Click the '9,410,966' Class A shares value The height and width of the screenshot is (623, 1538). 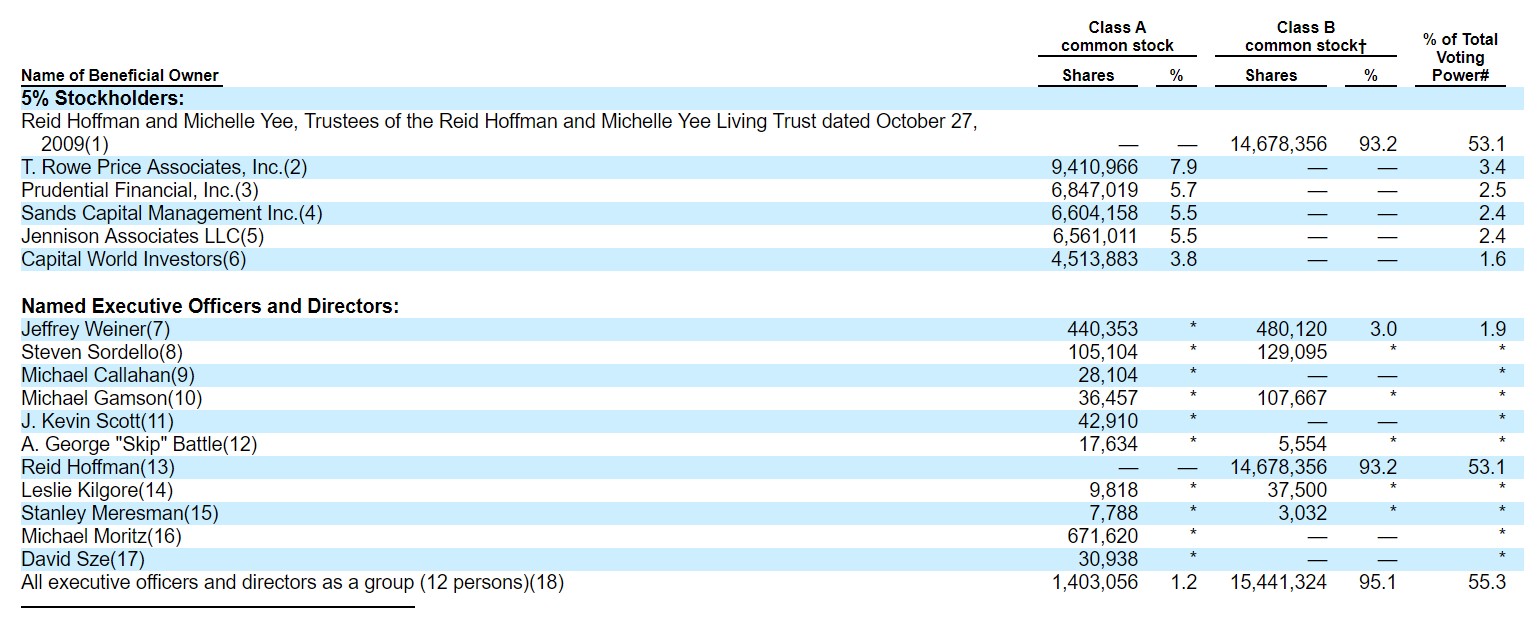point(1094,167)
